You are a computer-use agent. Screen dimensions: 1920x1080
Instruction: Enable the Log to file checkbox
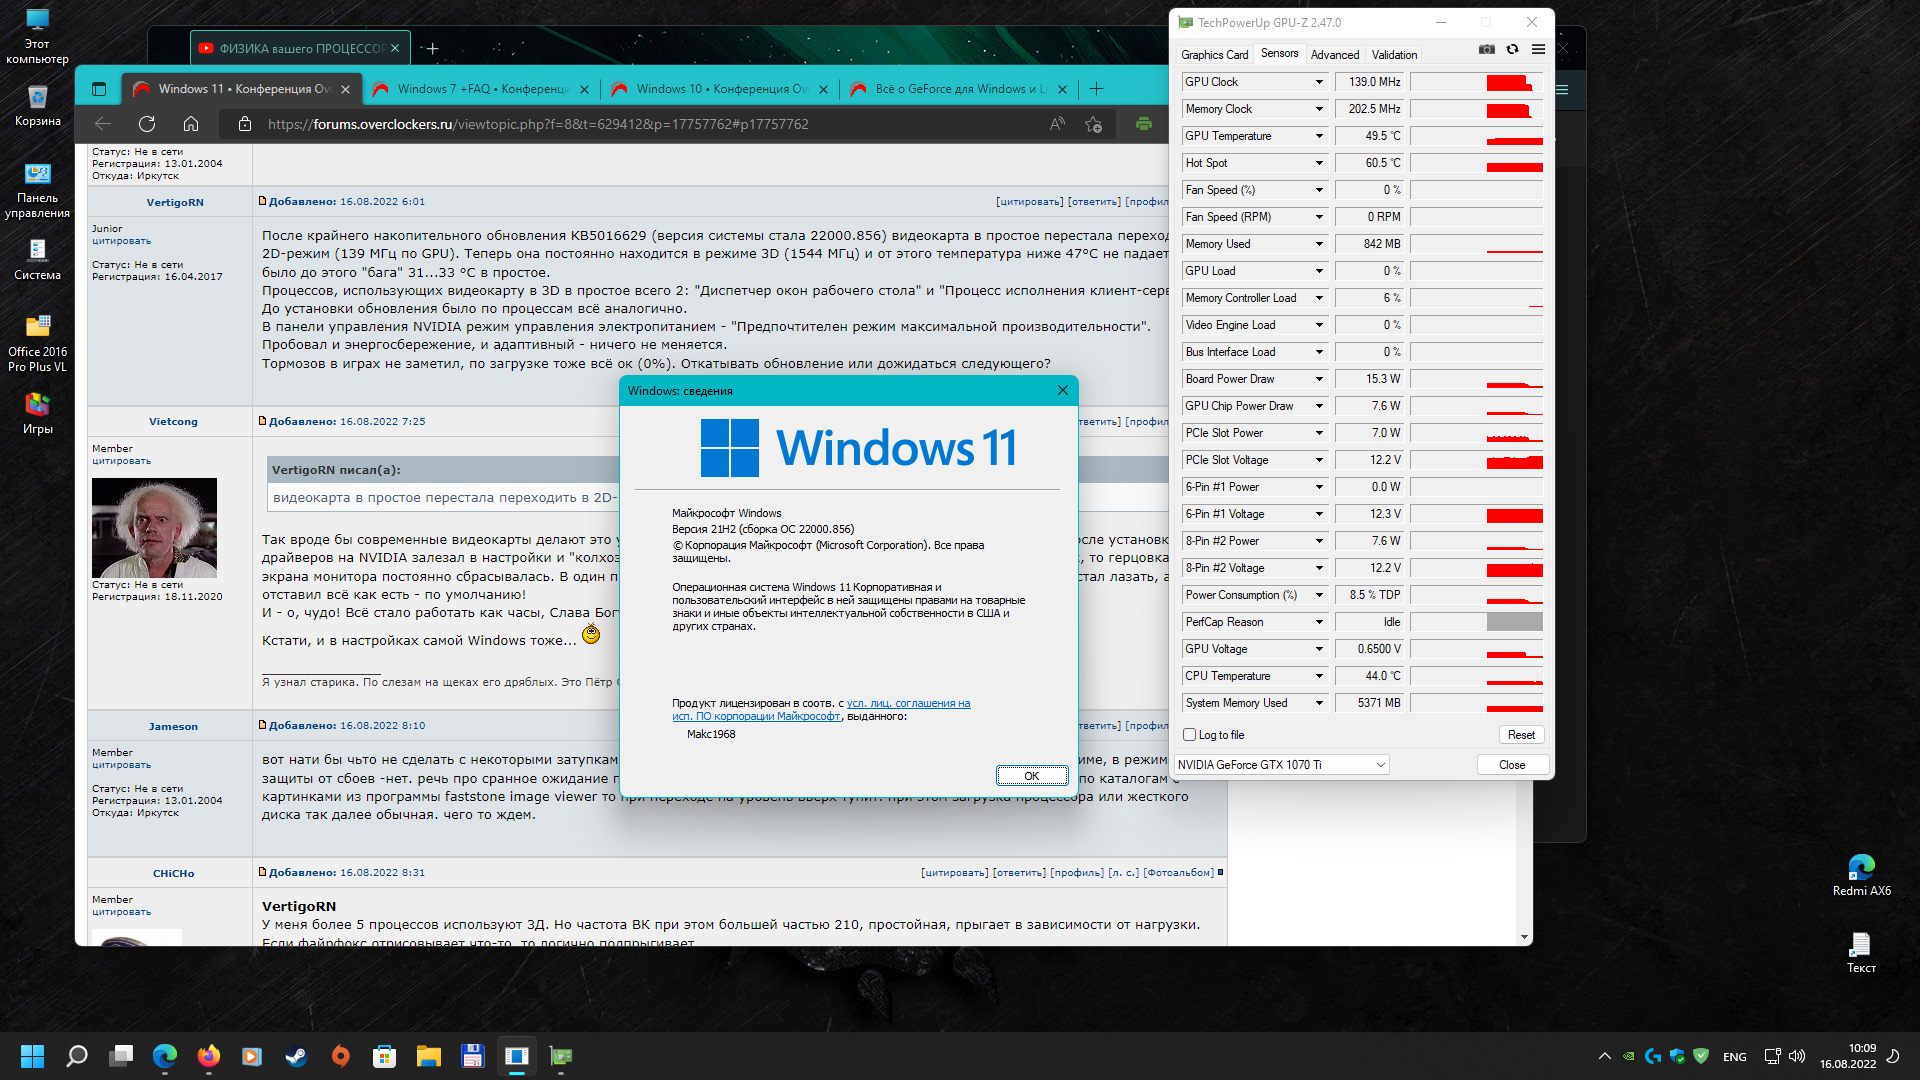point(1190,735)
